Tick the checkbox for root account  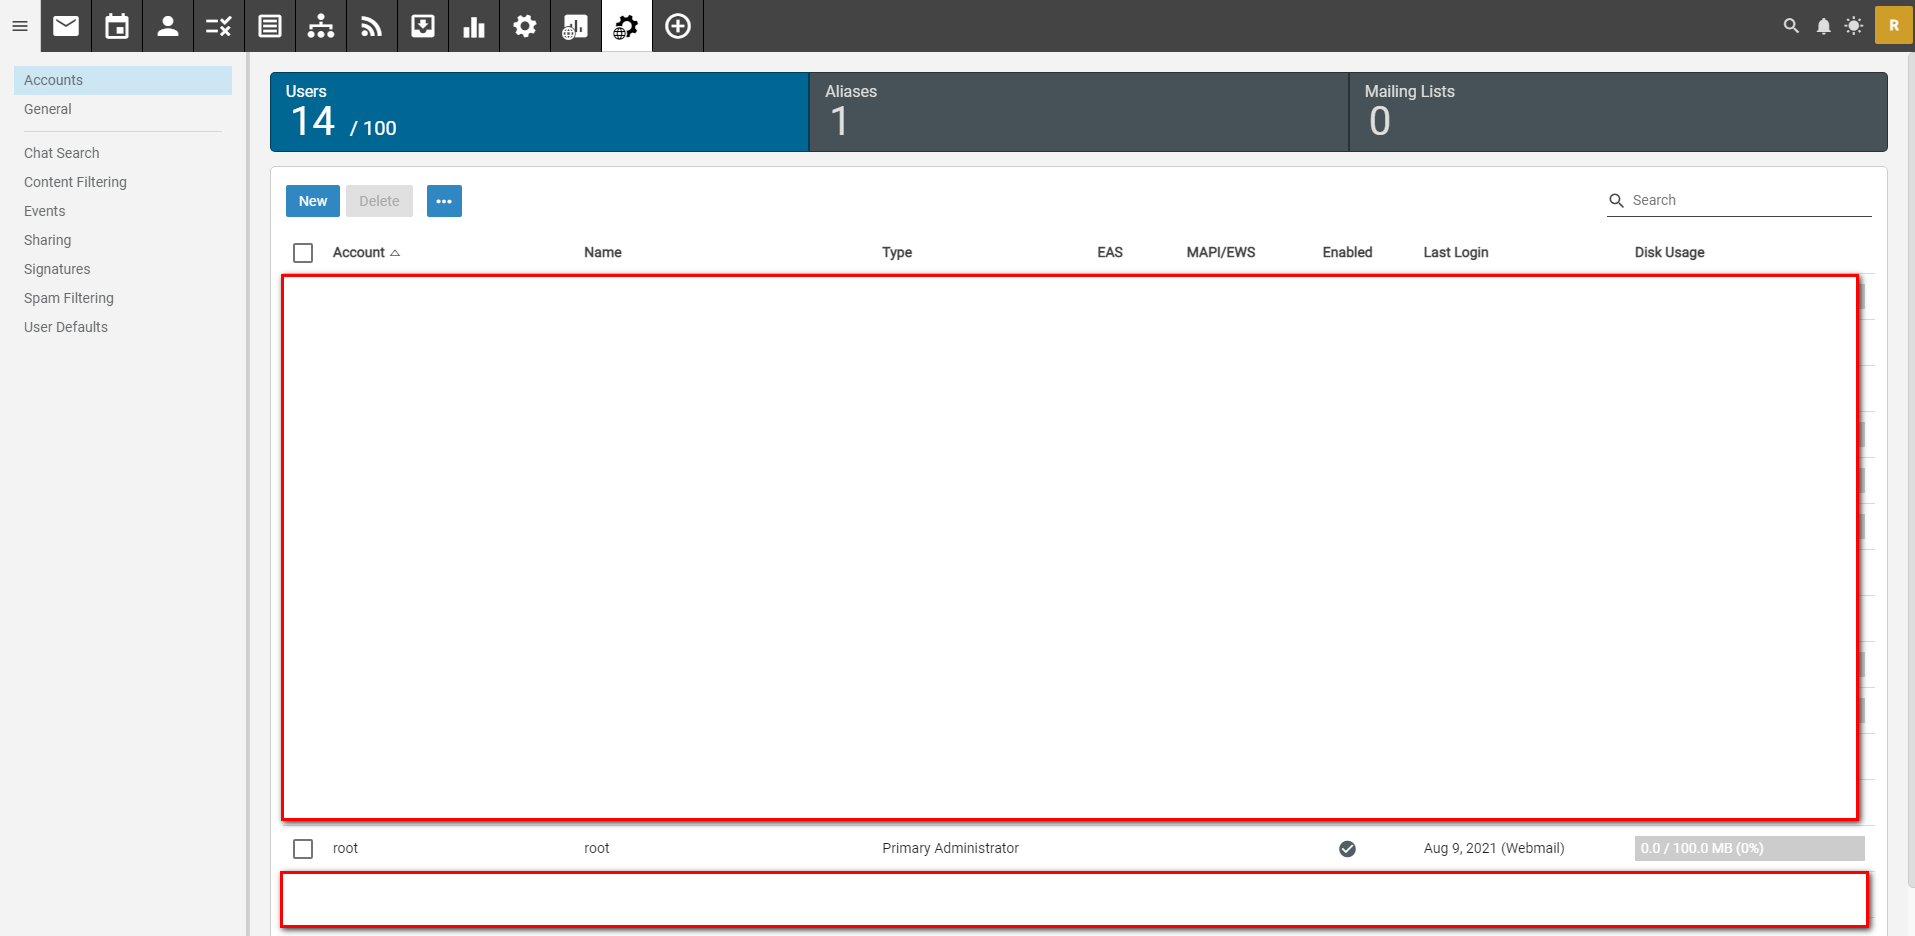click(303, 849)
